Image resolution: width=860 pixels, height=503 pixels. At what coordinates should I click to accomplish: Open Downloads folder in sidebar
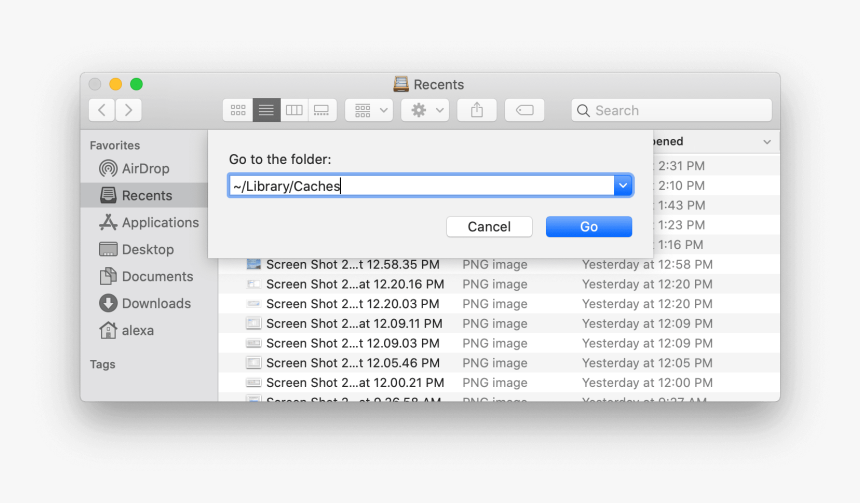155,304
